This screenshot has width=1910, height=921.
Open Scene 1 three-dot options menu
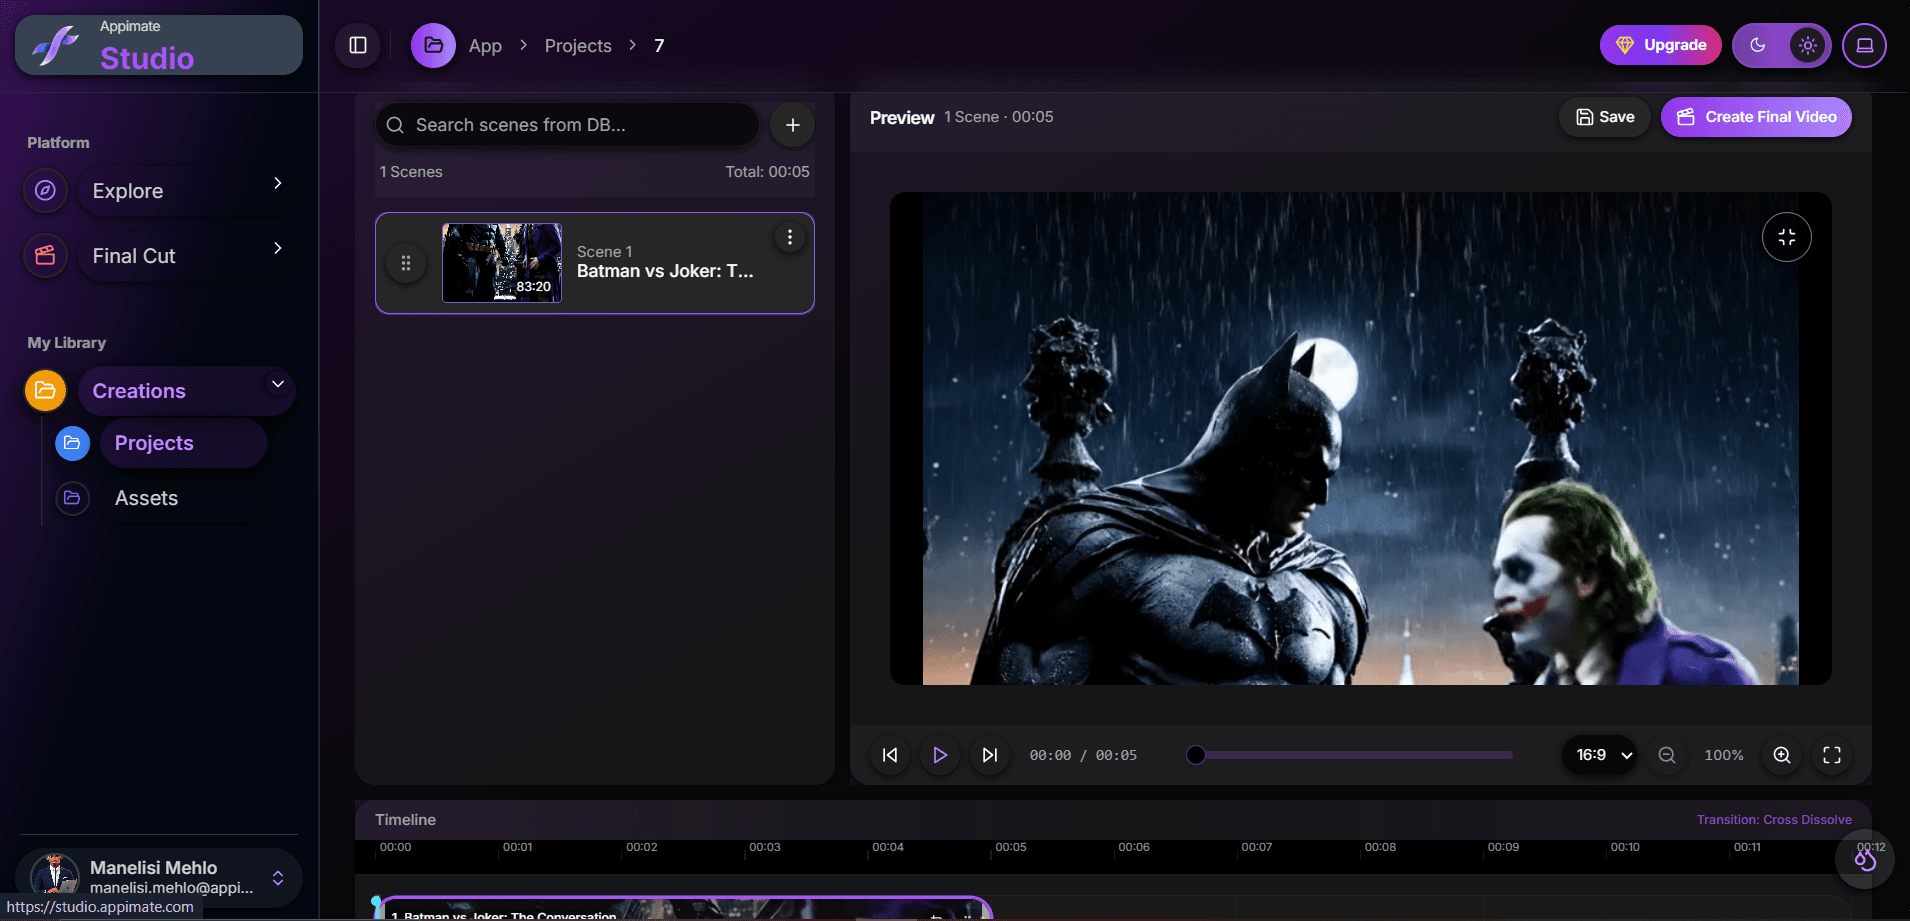[790, 237]
